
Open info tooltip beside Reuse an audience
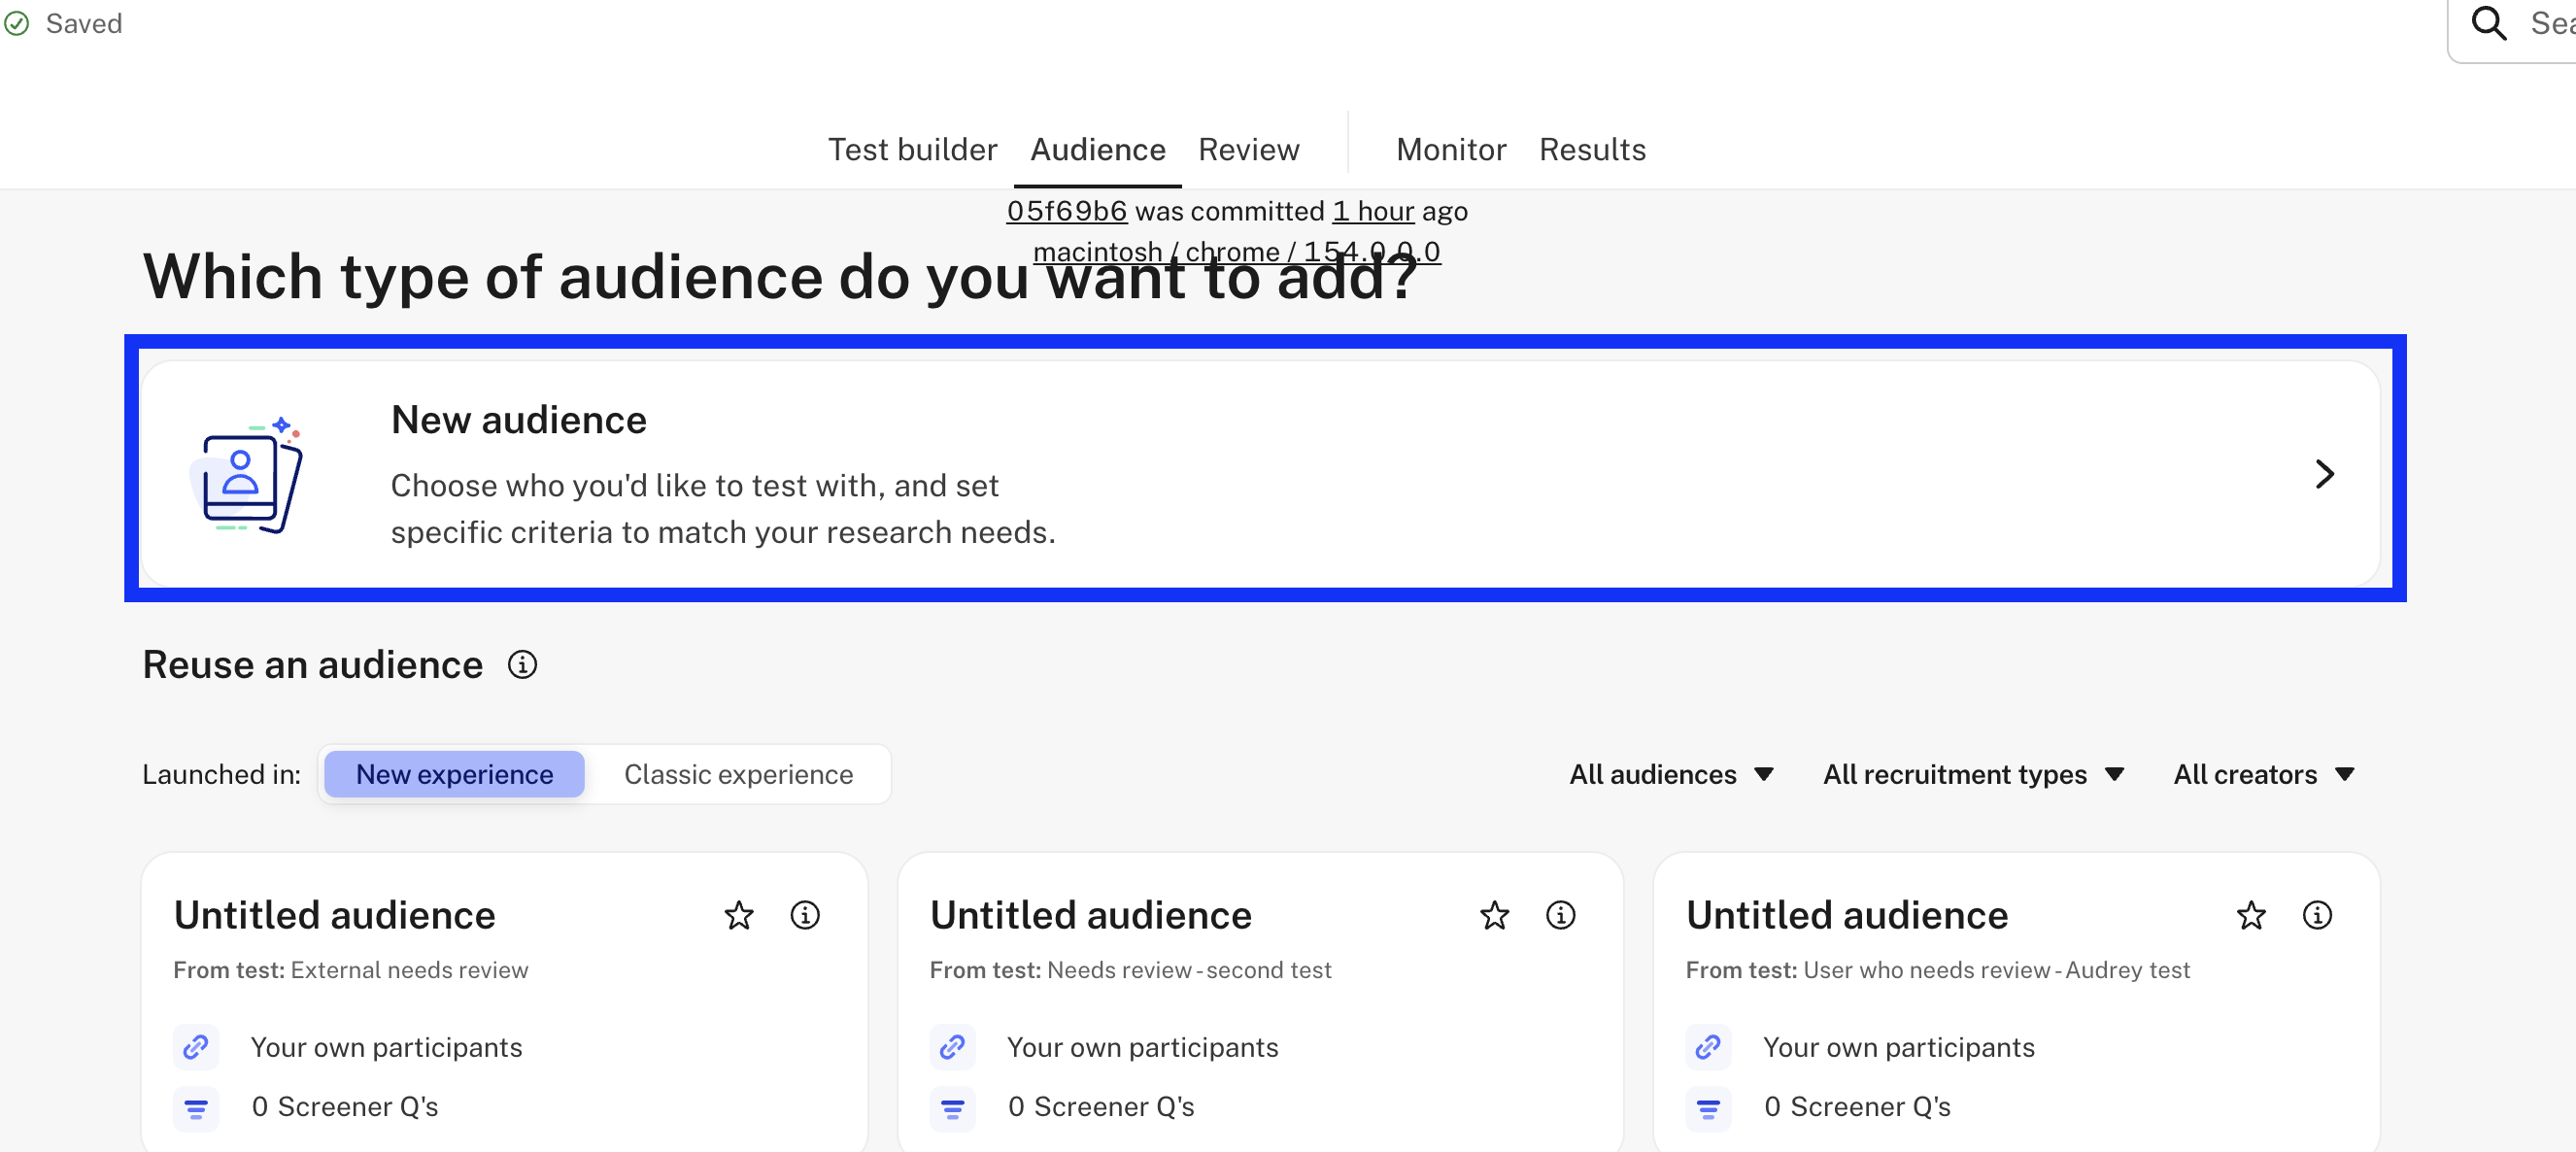(522, 664)
